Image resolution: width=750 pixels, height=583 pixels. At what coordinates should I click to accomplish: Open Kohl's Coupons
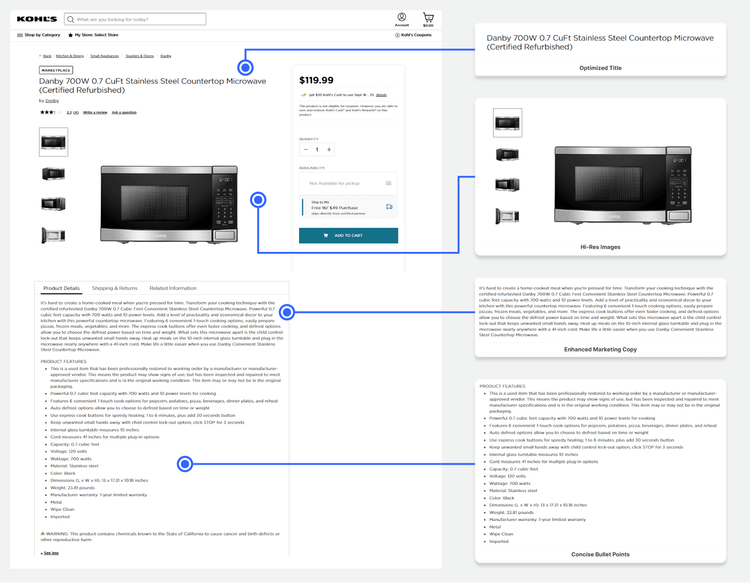pos(413,35)
